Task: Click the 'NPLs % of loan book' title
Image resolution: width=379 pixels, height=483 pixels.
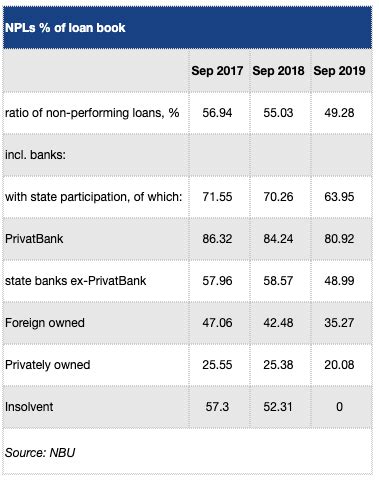Action: pyautogui.click(x=65, y=28)
